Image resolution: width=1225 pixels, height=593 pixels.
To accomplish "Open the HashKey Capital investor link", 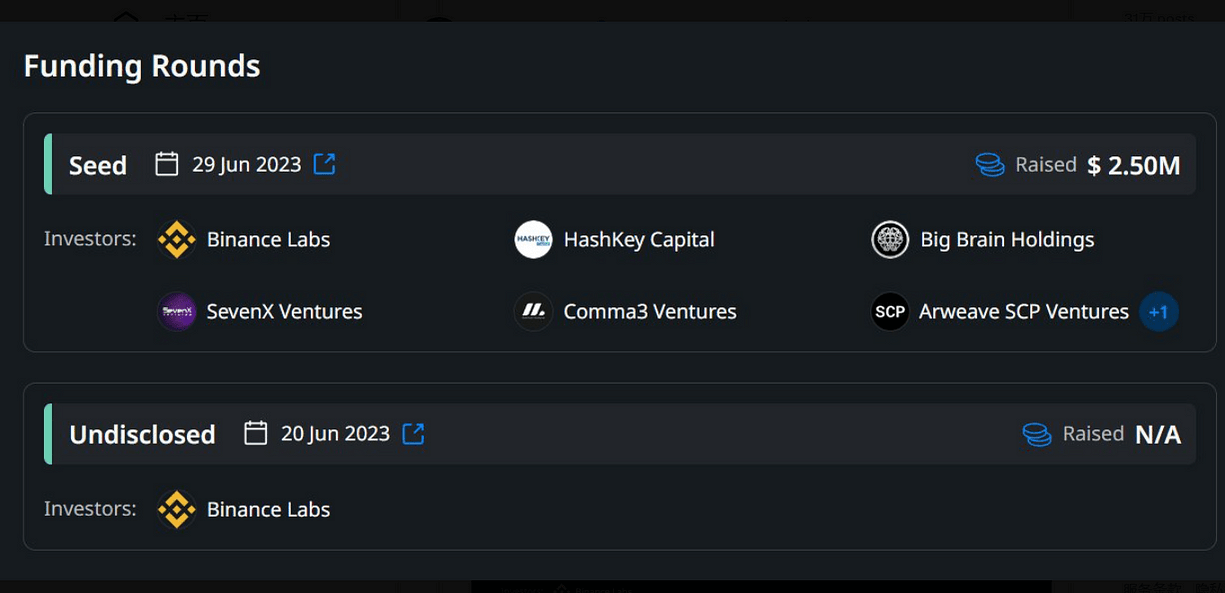I will [639, 240].
